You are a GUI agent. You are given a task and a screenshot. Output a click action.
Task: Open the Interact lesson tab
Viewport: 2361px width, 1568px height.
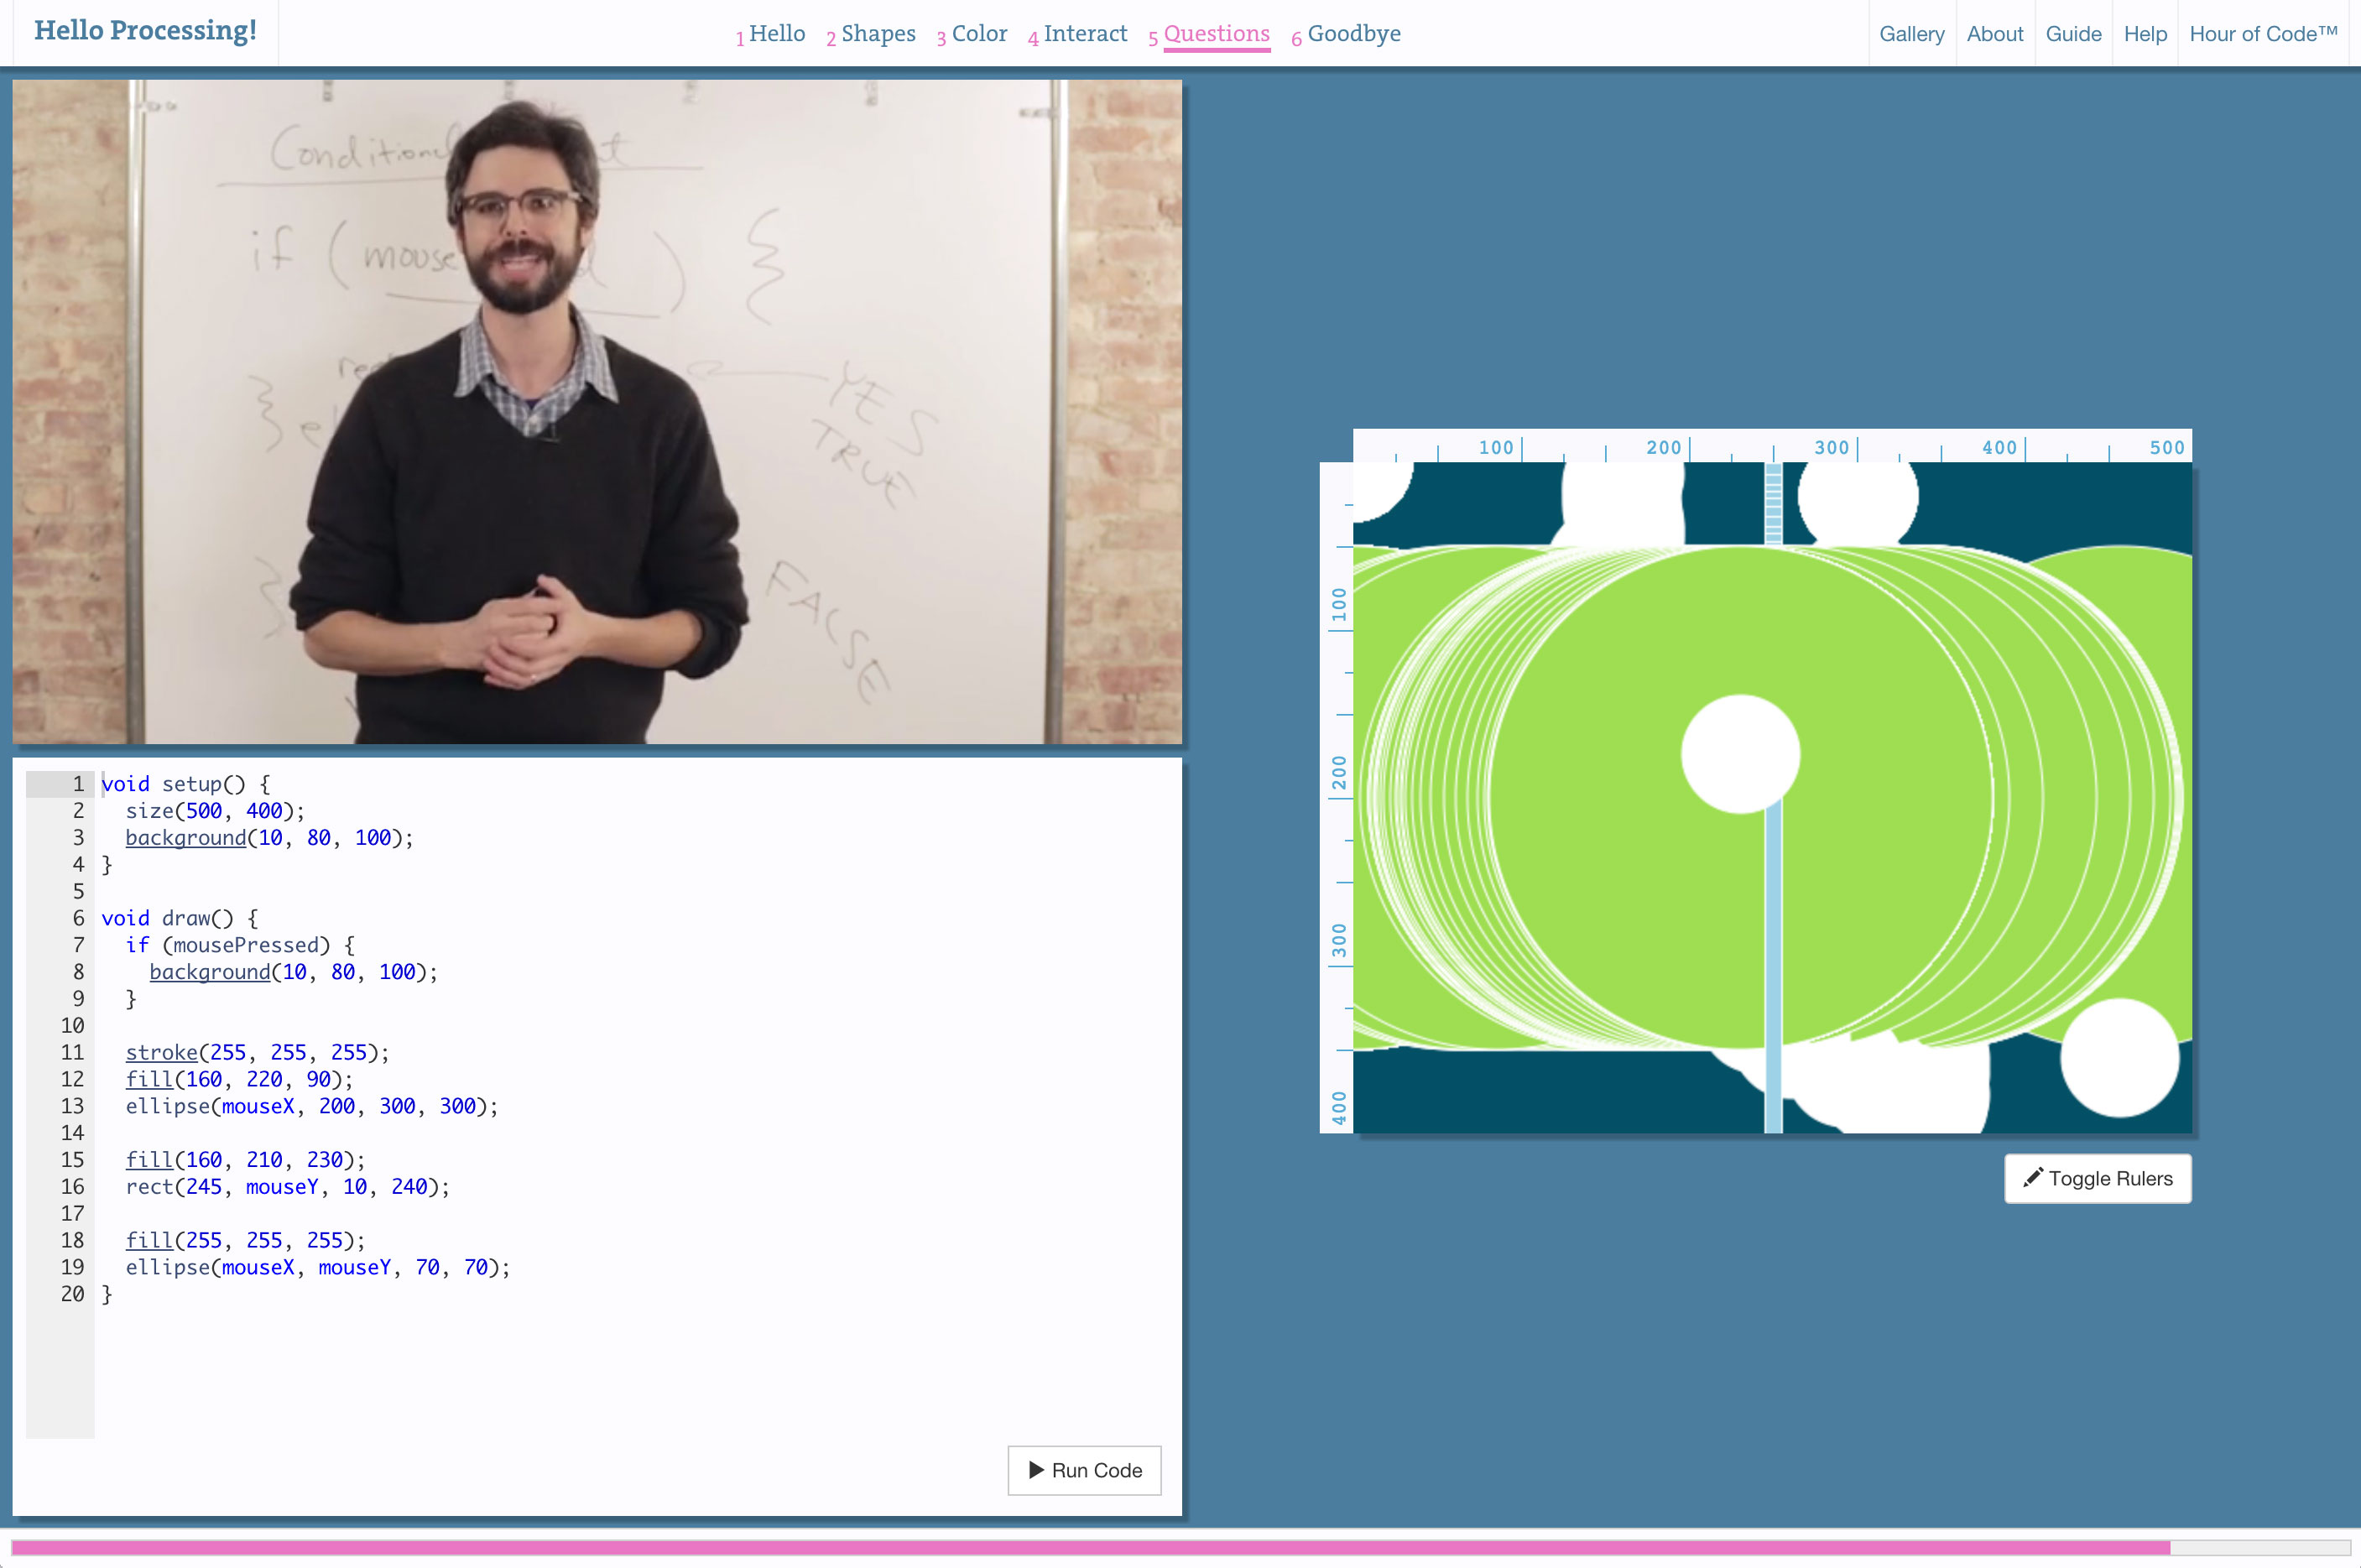tap(1084, 34)
